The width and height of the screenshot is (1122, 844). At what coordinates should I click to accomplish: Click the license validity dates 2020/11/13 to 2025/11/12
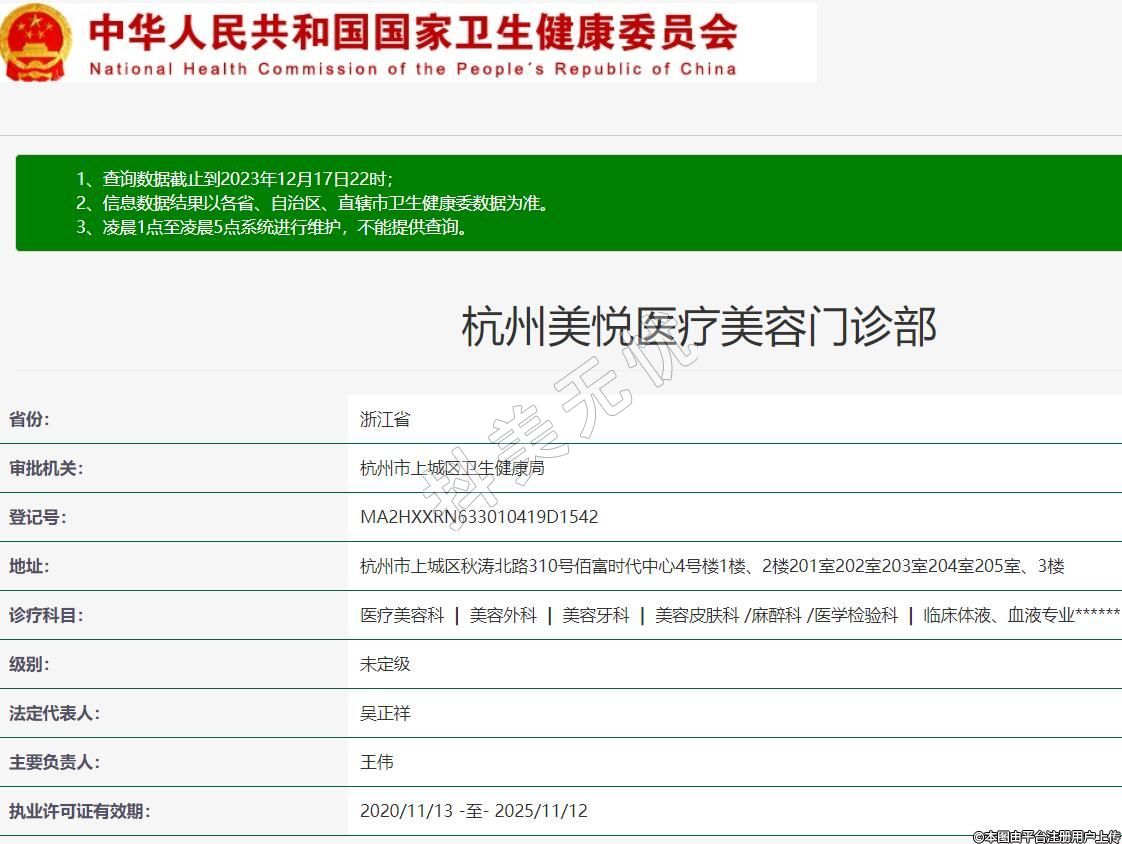474,811
